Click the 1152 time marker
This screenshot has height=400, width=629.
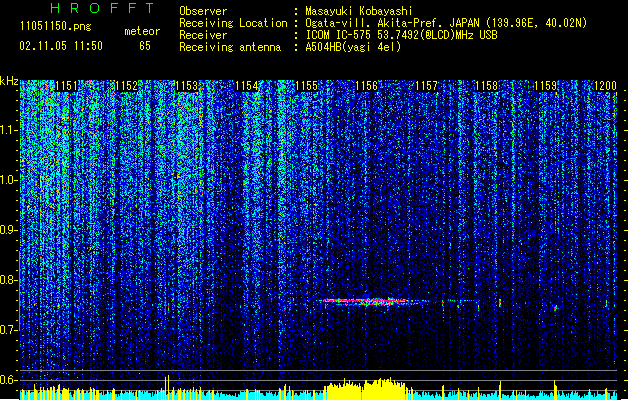(126, 86)
